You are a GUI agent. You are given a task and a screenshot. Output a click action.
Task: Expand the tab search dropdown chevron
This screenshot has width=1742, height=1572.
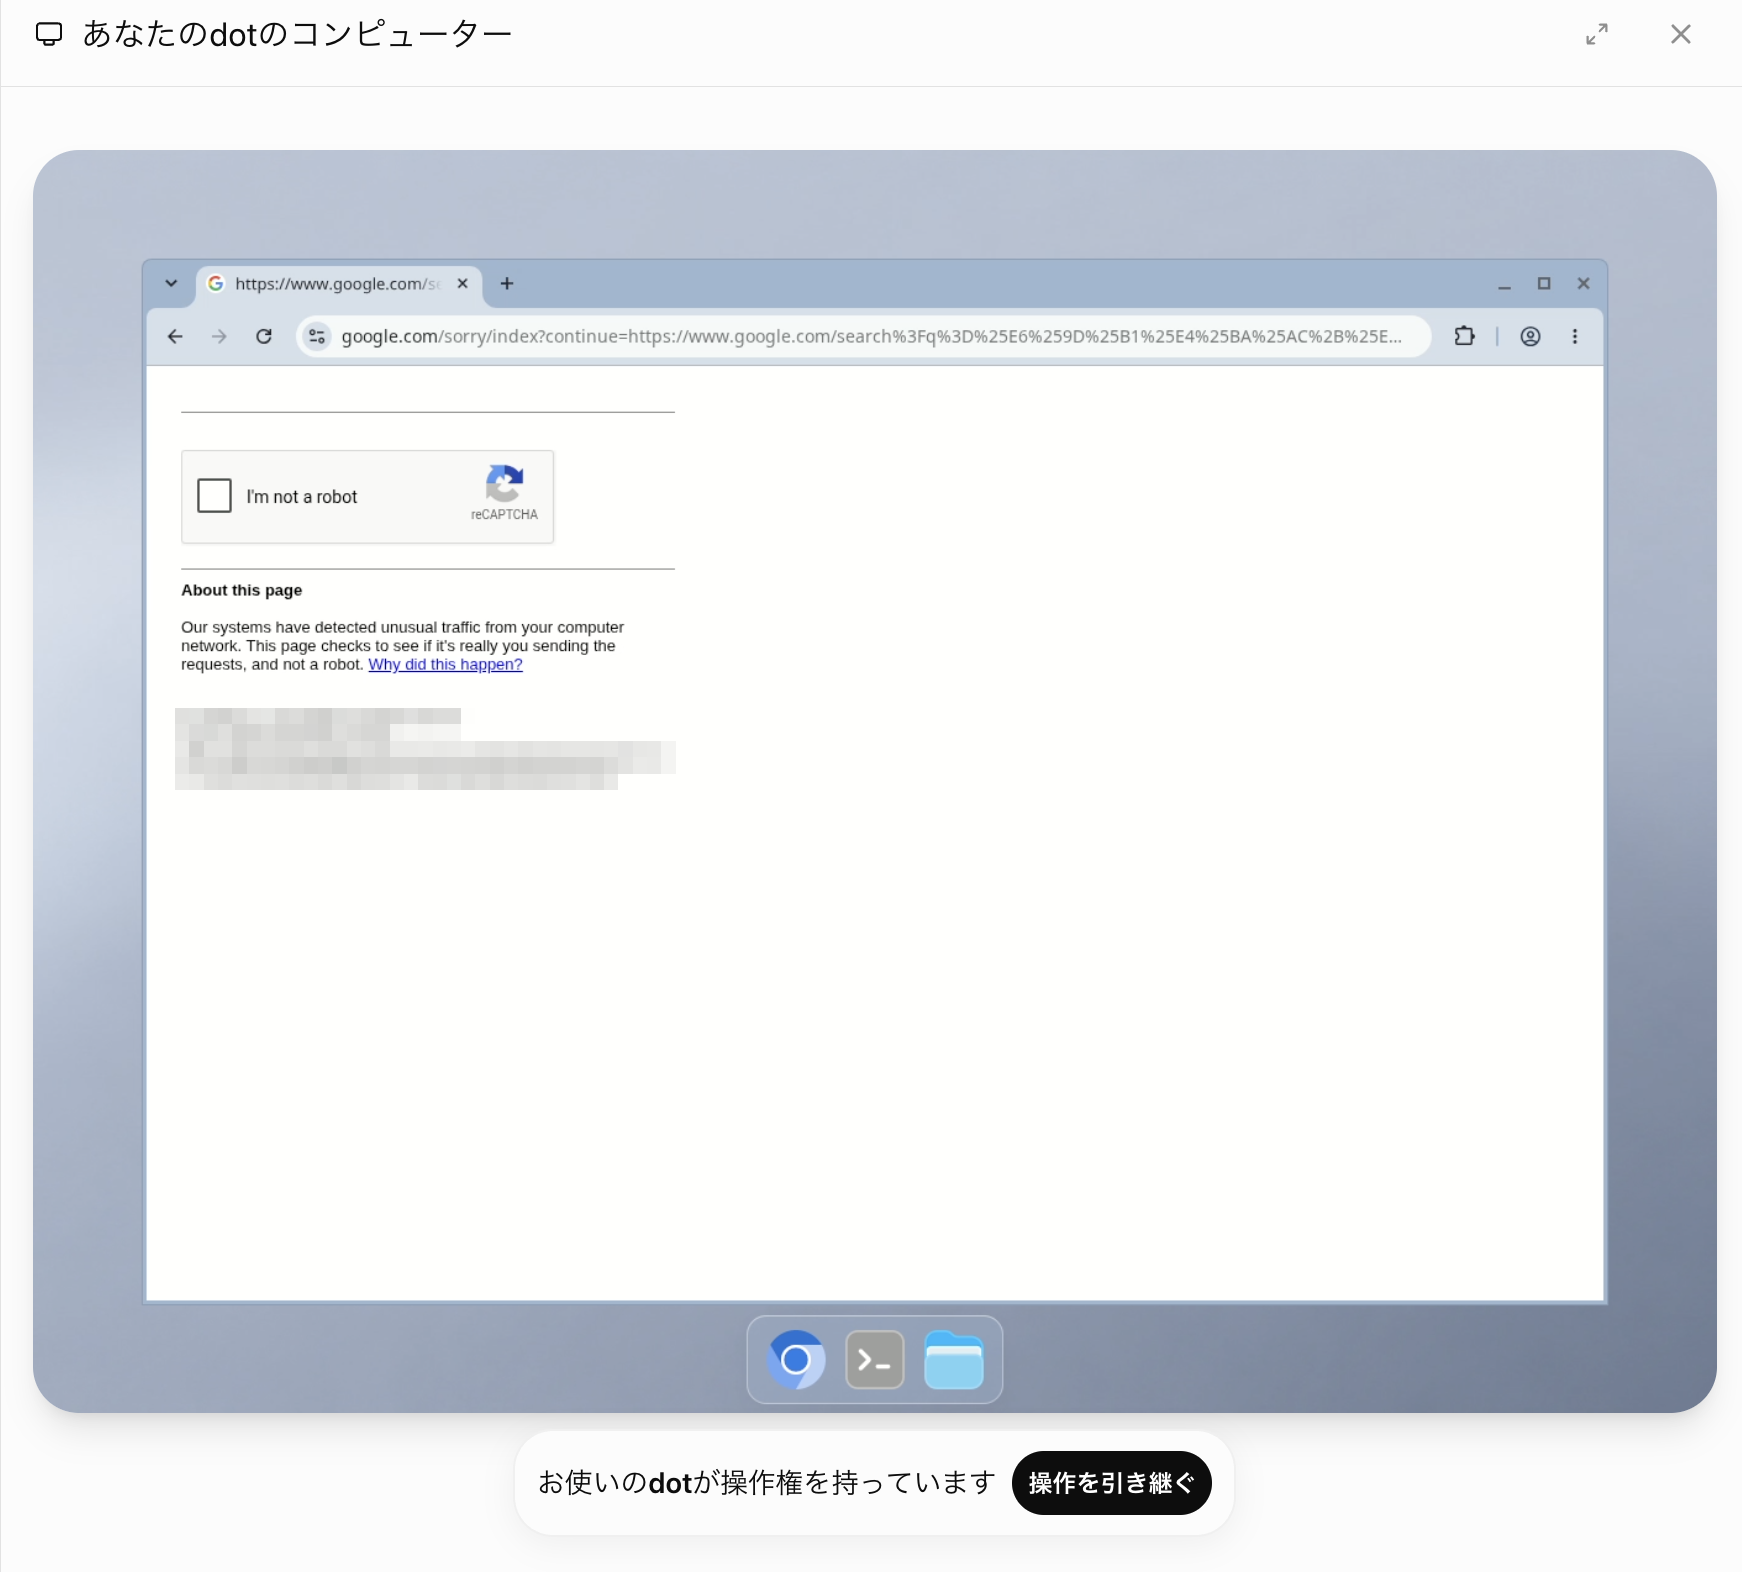pos(171,284)
